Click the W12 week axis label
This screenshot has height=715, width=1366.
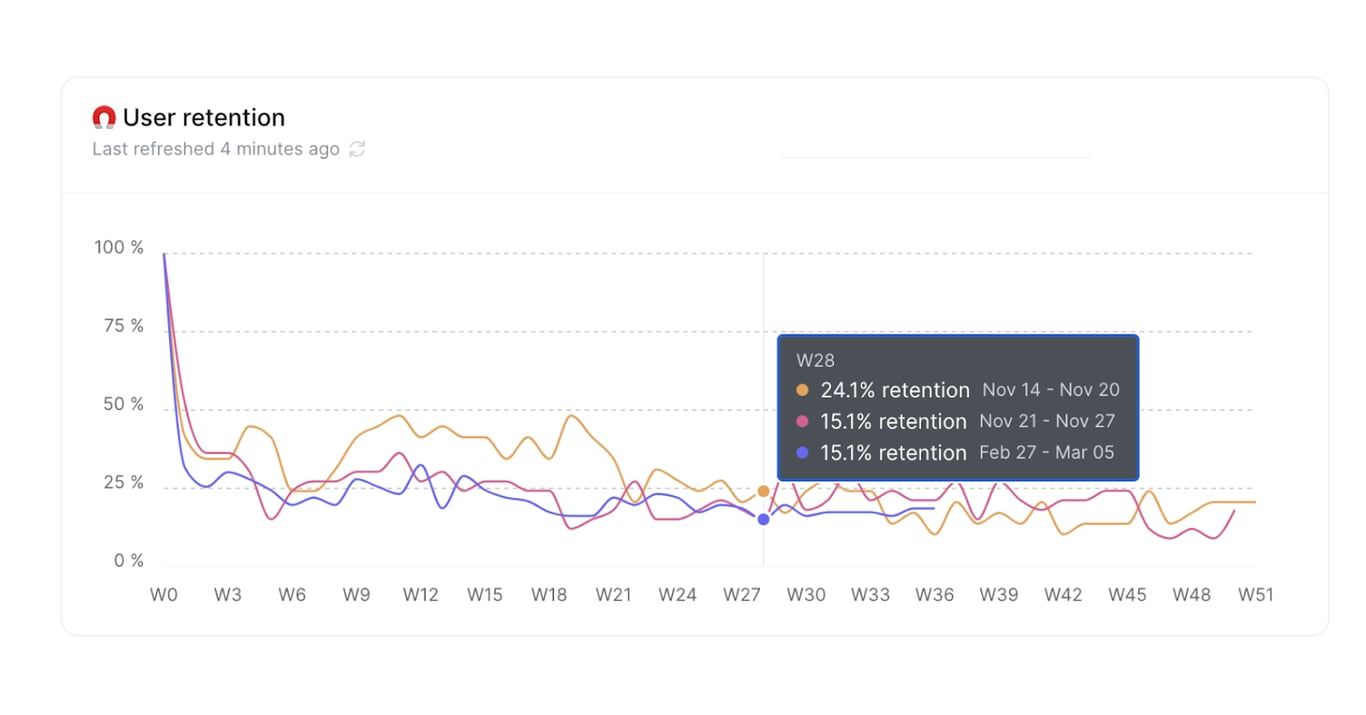tap(420, 595)
